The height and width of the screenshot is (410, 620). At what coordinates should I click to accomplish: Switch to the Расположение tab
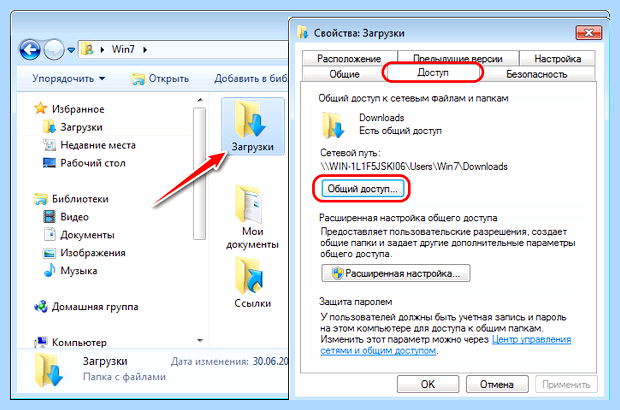pos(349,59)
